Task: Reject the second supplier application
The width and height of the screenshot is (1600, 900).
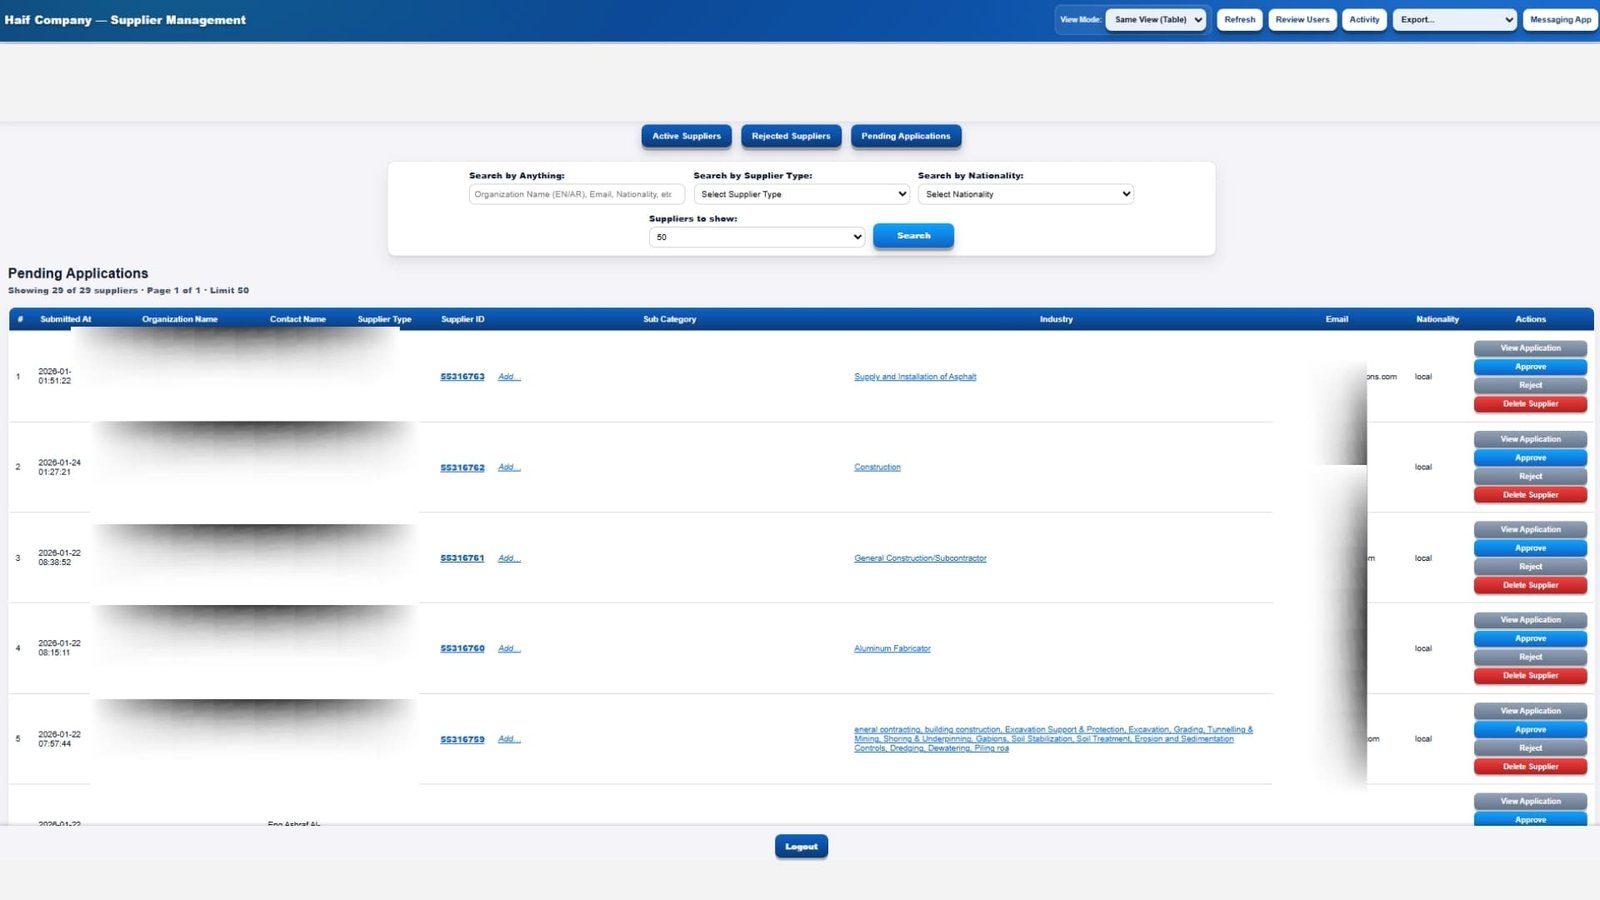Action: pos(1530,476)
